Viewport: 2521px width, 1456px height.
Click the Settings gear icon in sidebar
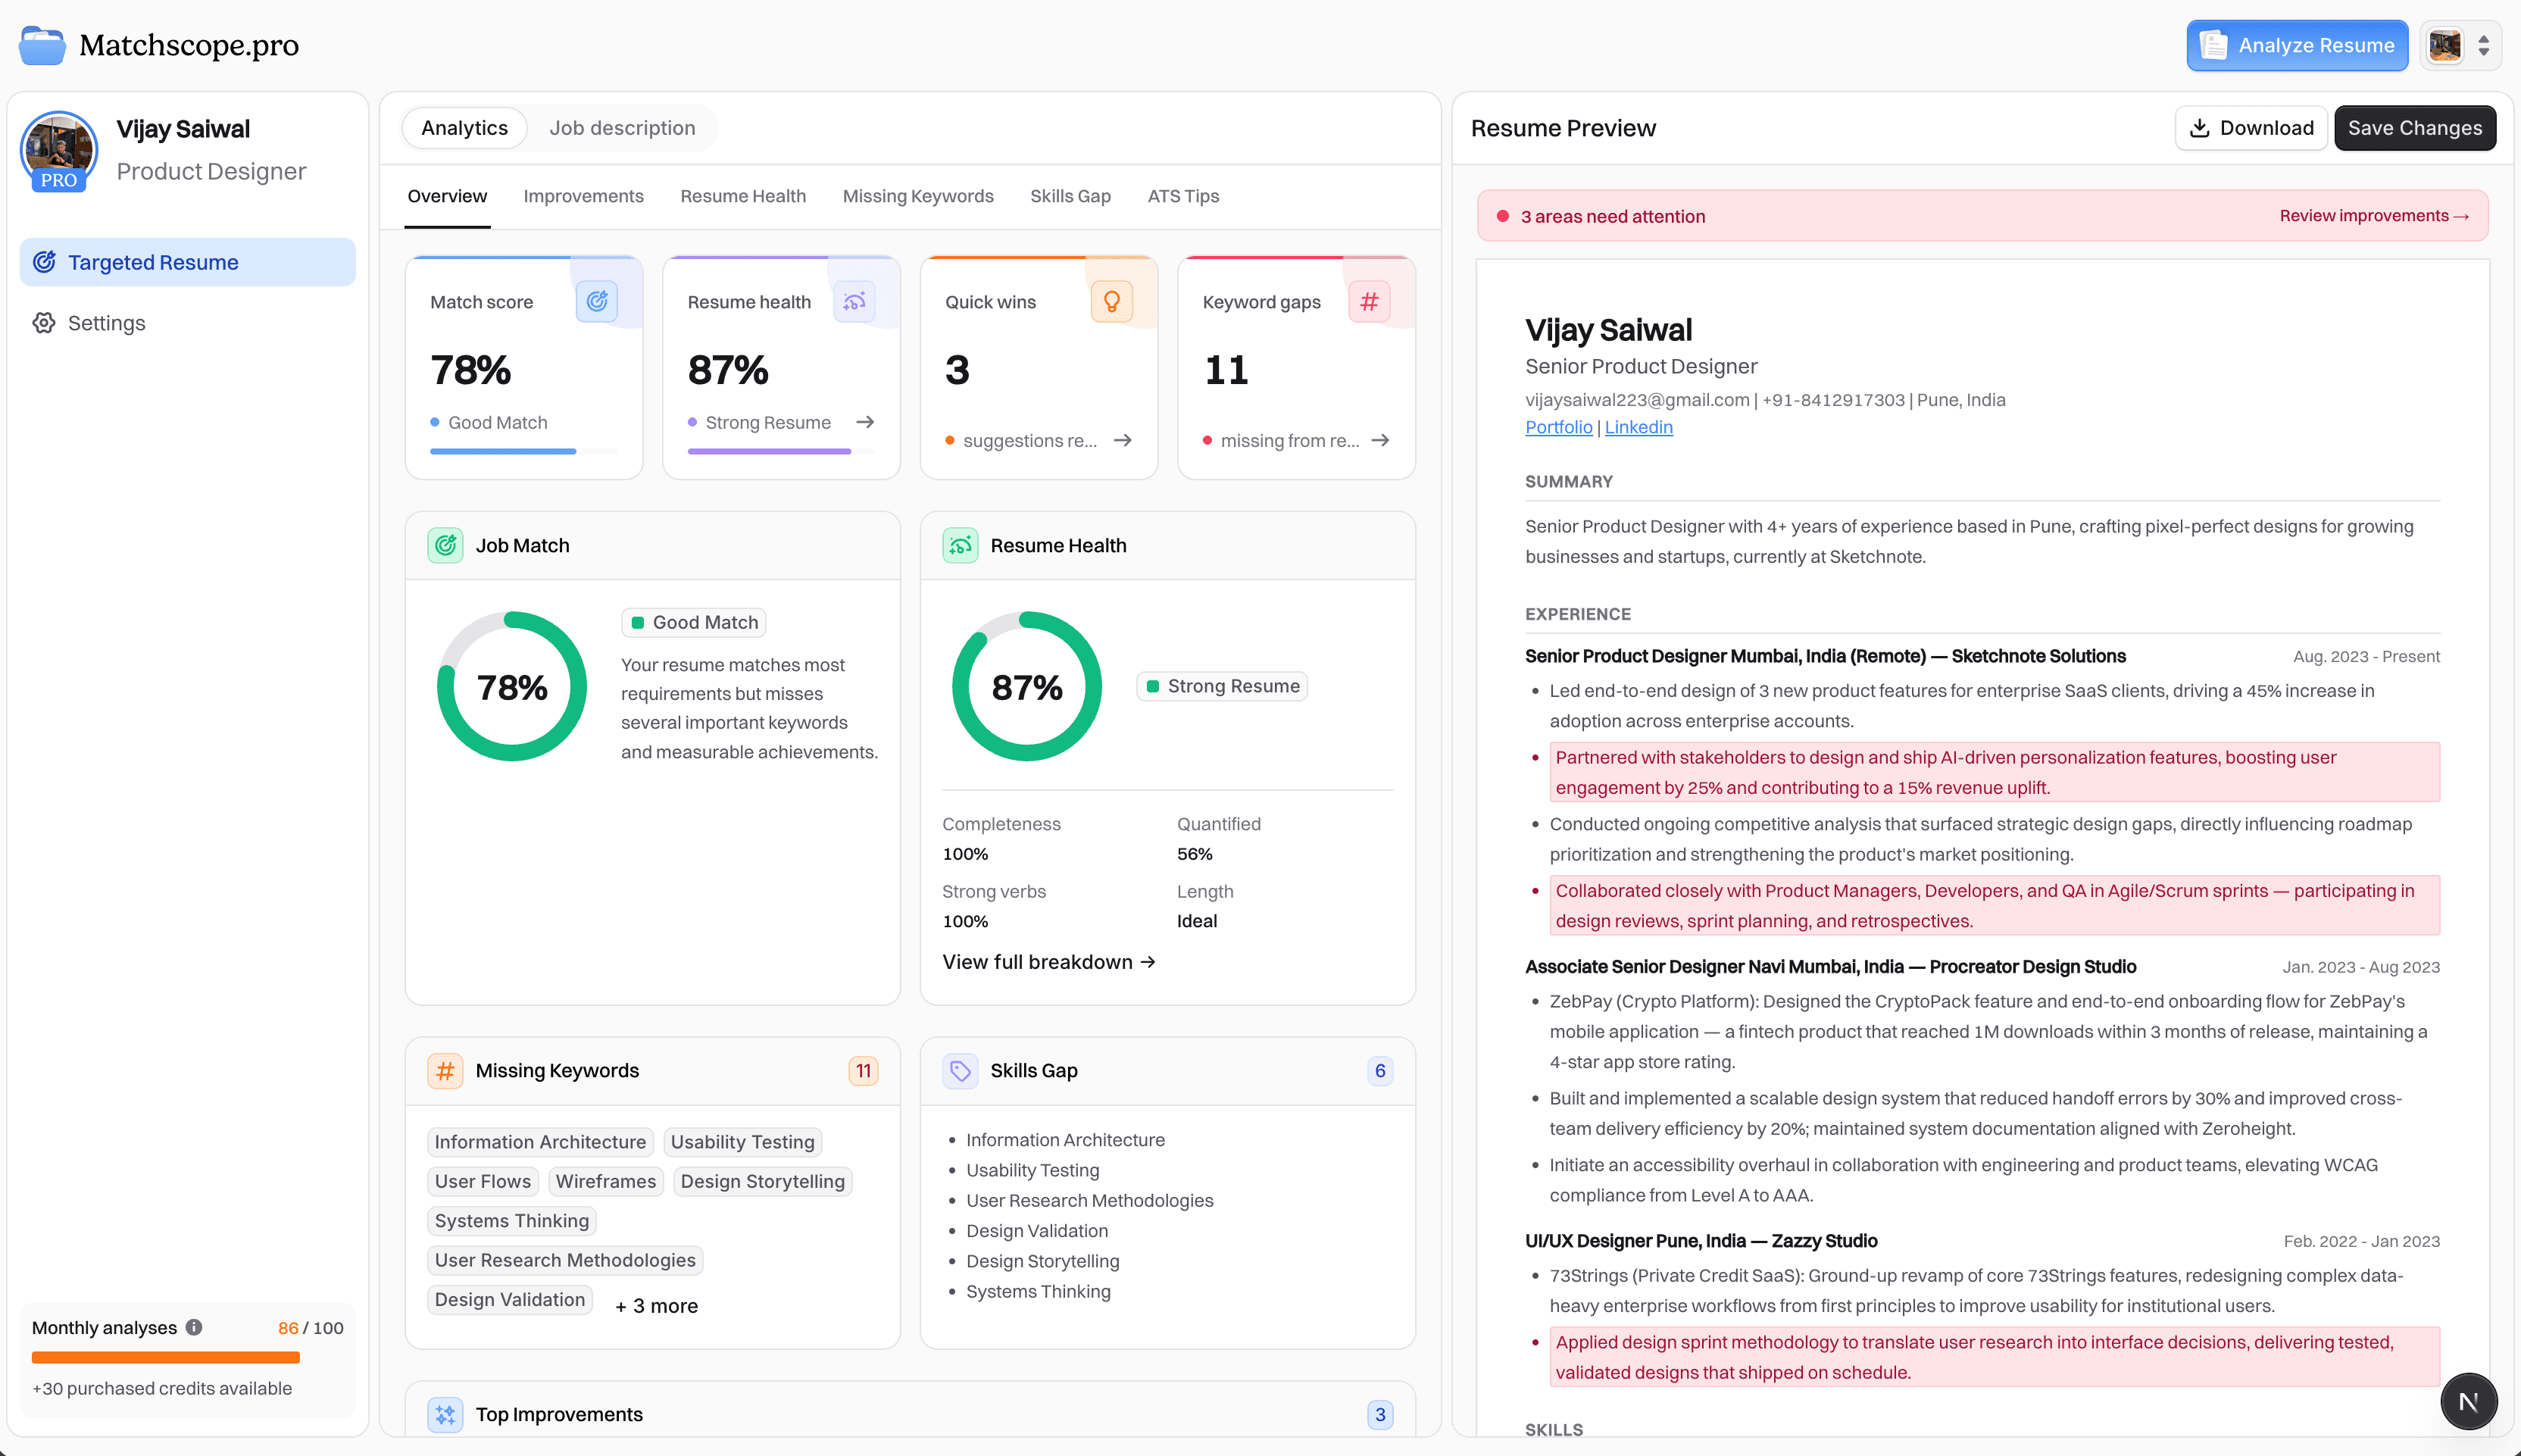click(44, 322)
